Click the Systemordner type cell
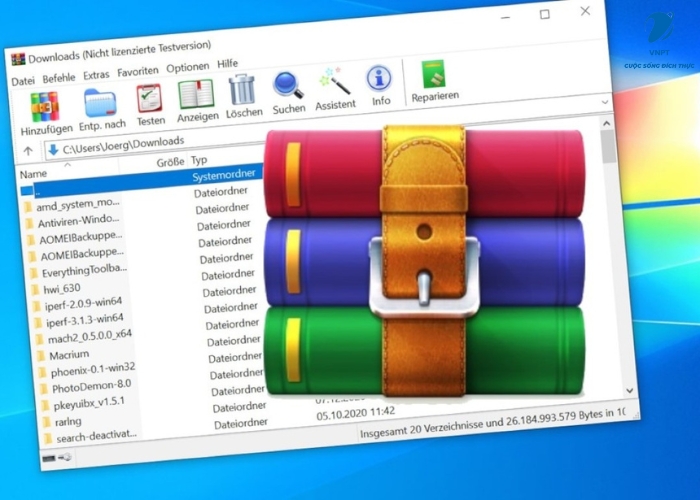Viewport: 700px width, 500px height. 224,175
